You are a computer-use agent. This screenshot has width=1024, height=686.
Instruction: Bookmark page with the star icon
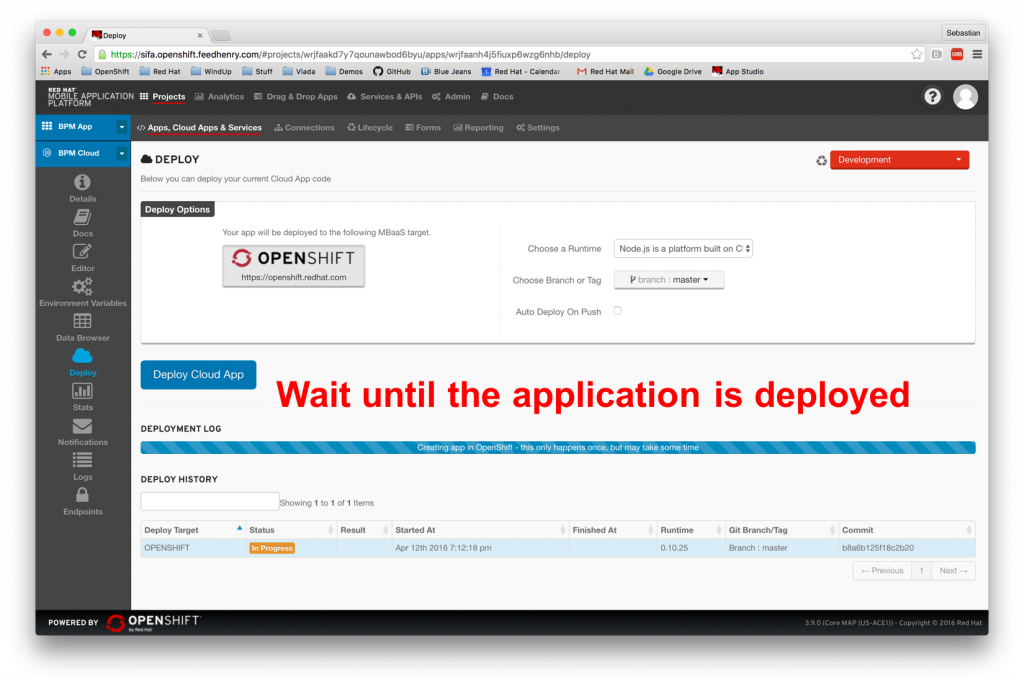917,54
